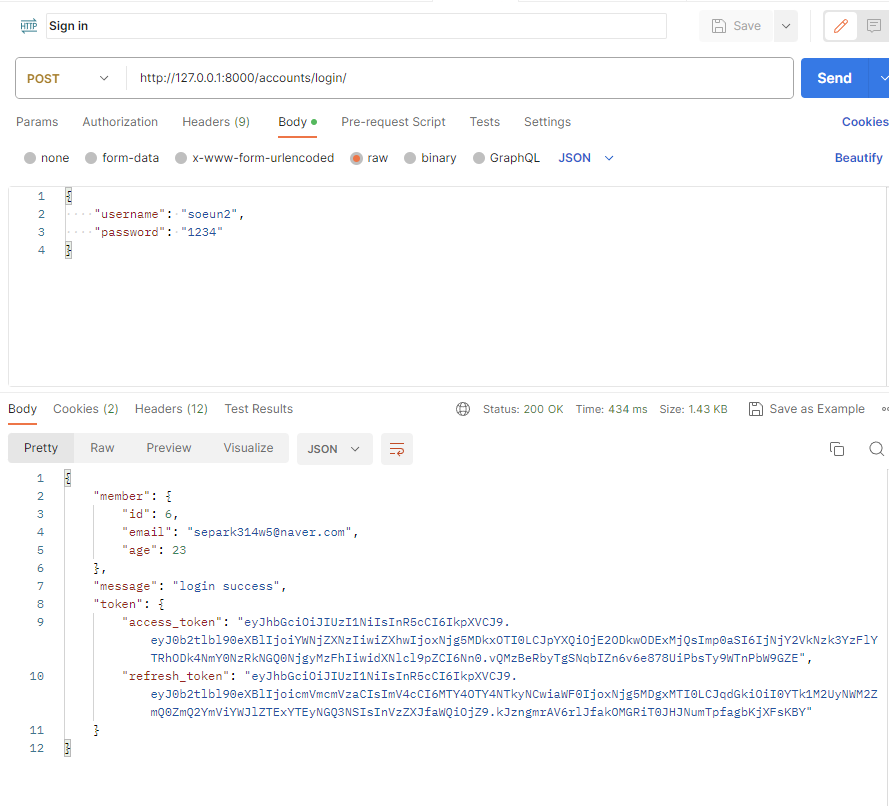Open the Headers (9) tab
The width and height of the screenshot is (889, 806).
pyautogui.click(x=216, y=122)
